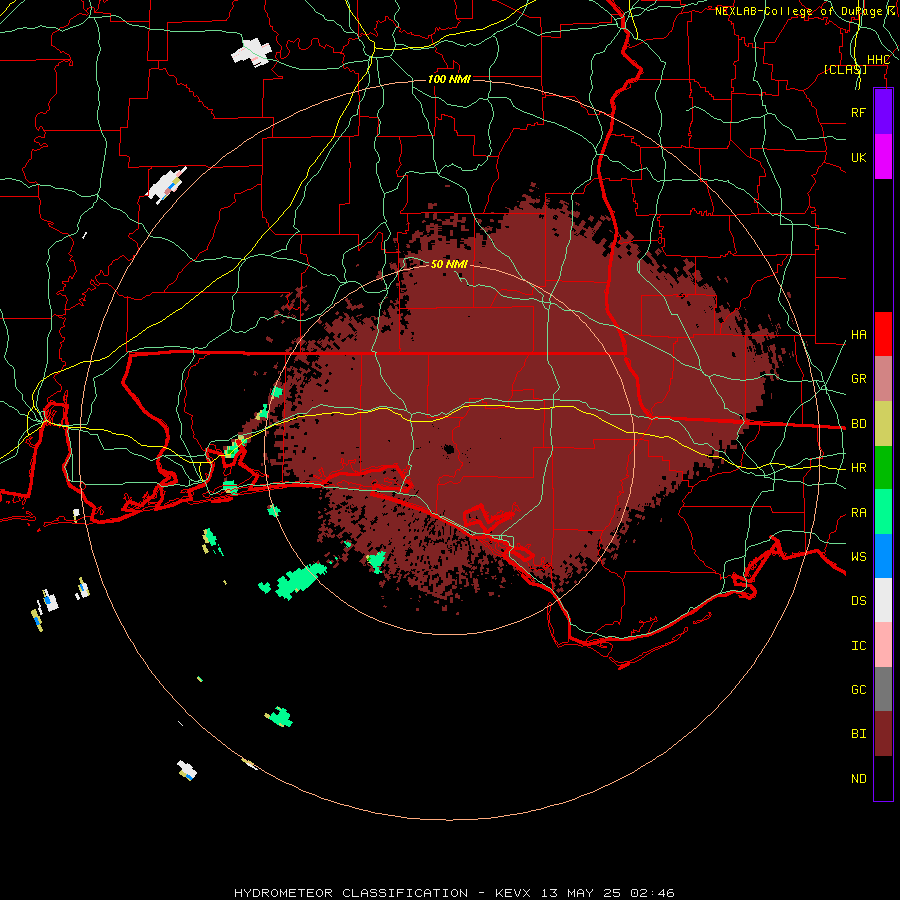The image size is (900, 900).
Task: Click the HYDROMETEOR CLASSIFICATION title caption
Action: (350, 893)
